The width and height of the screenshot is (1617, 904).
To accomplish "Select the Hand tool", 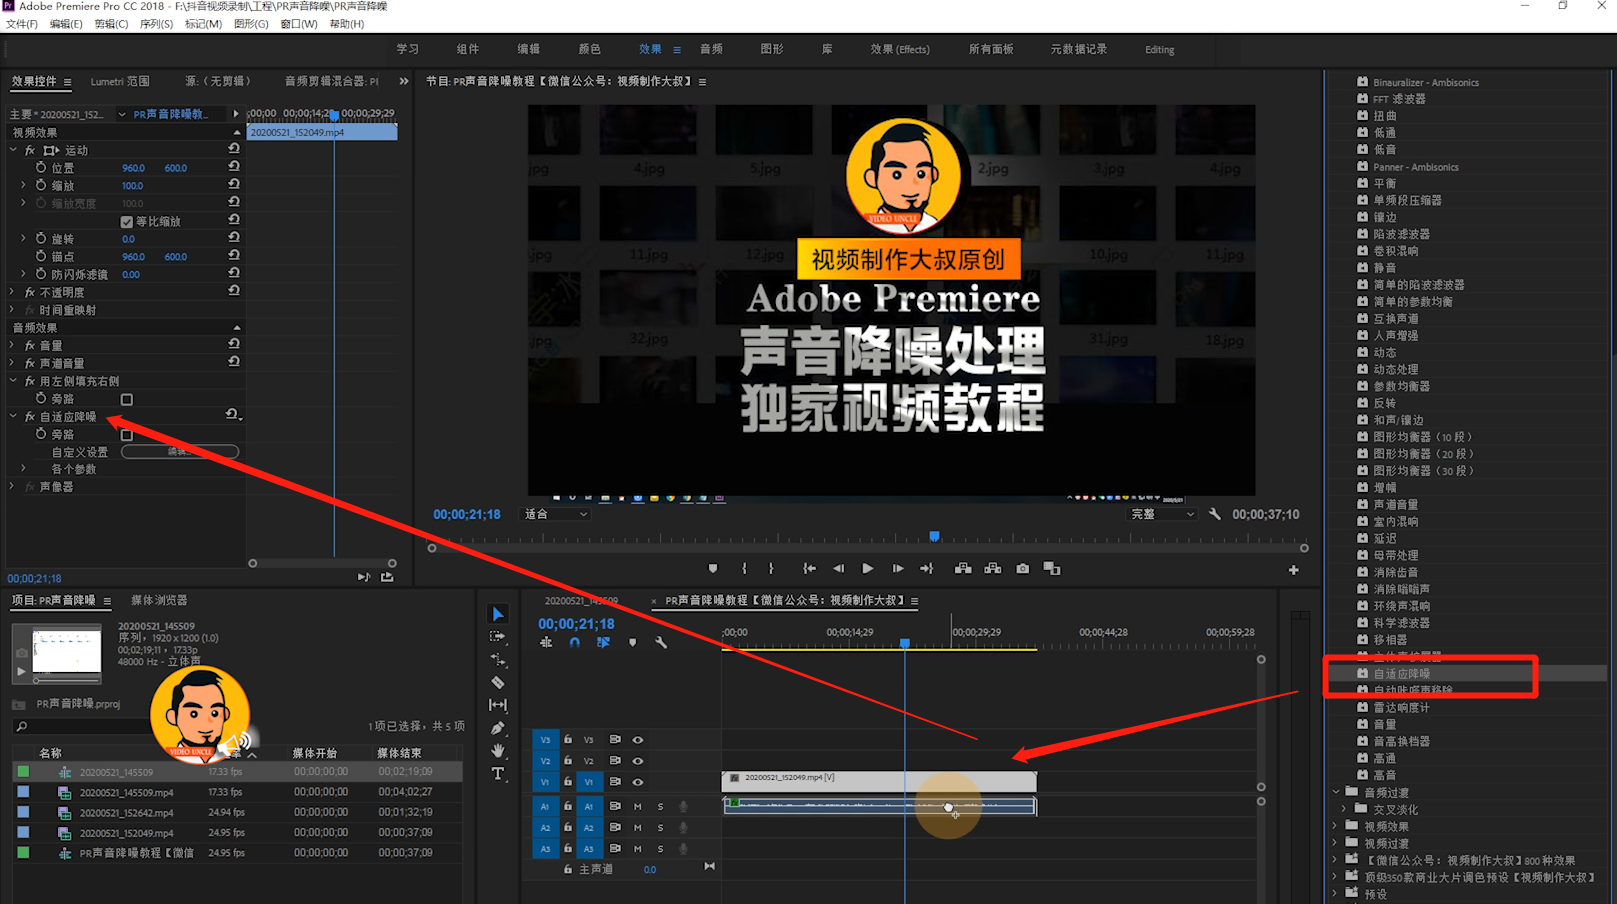I will pyautogui.click(x=498, y=750).
